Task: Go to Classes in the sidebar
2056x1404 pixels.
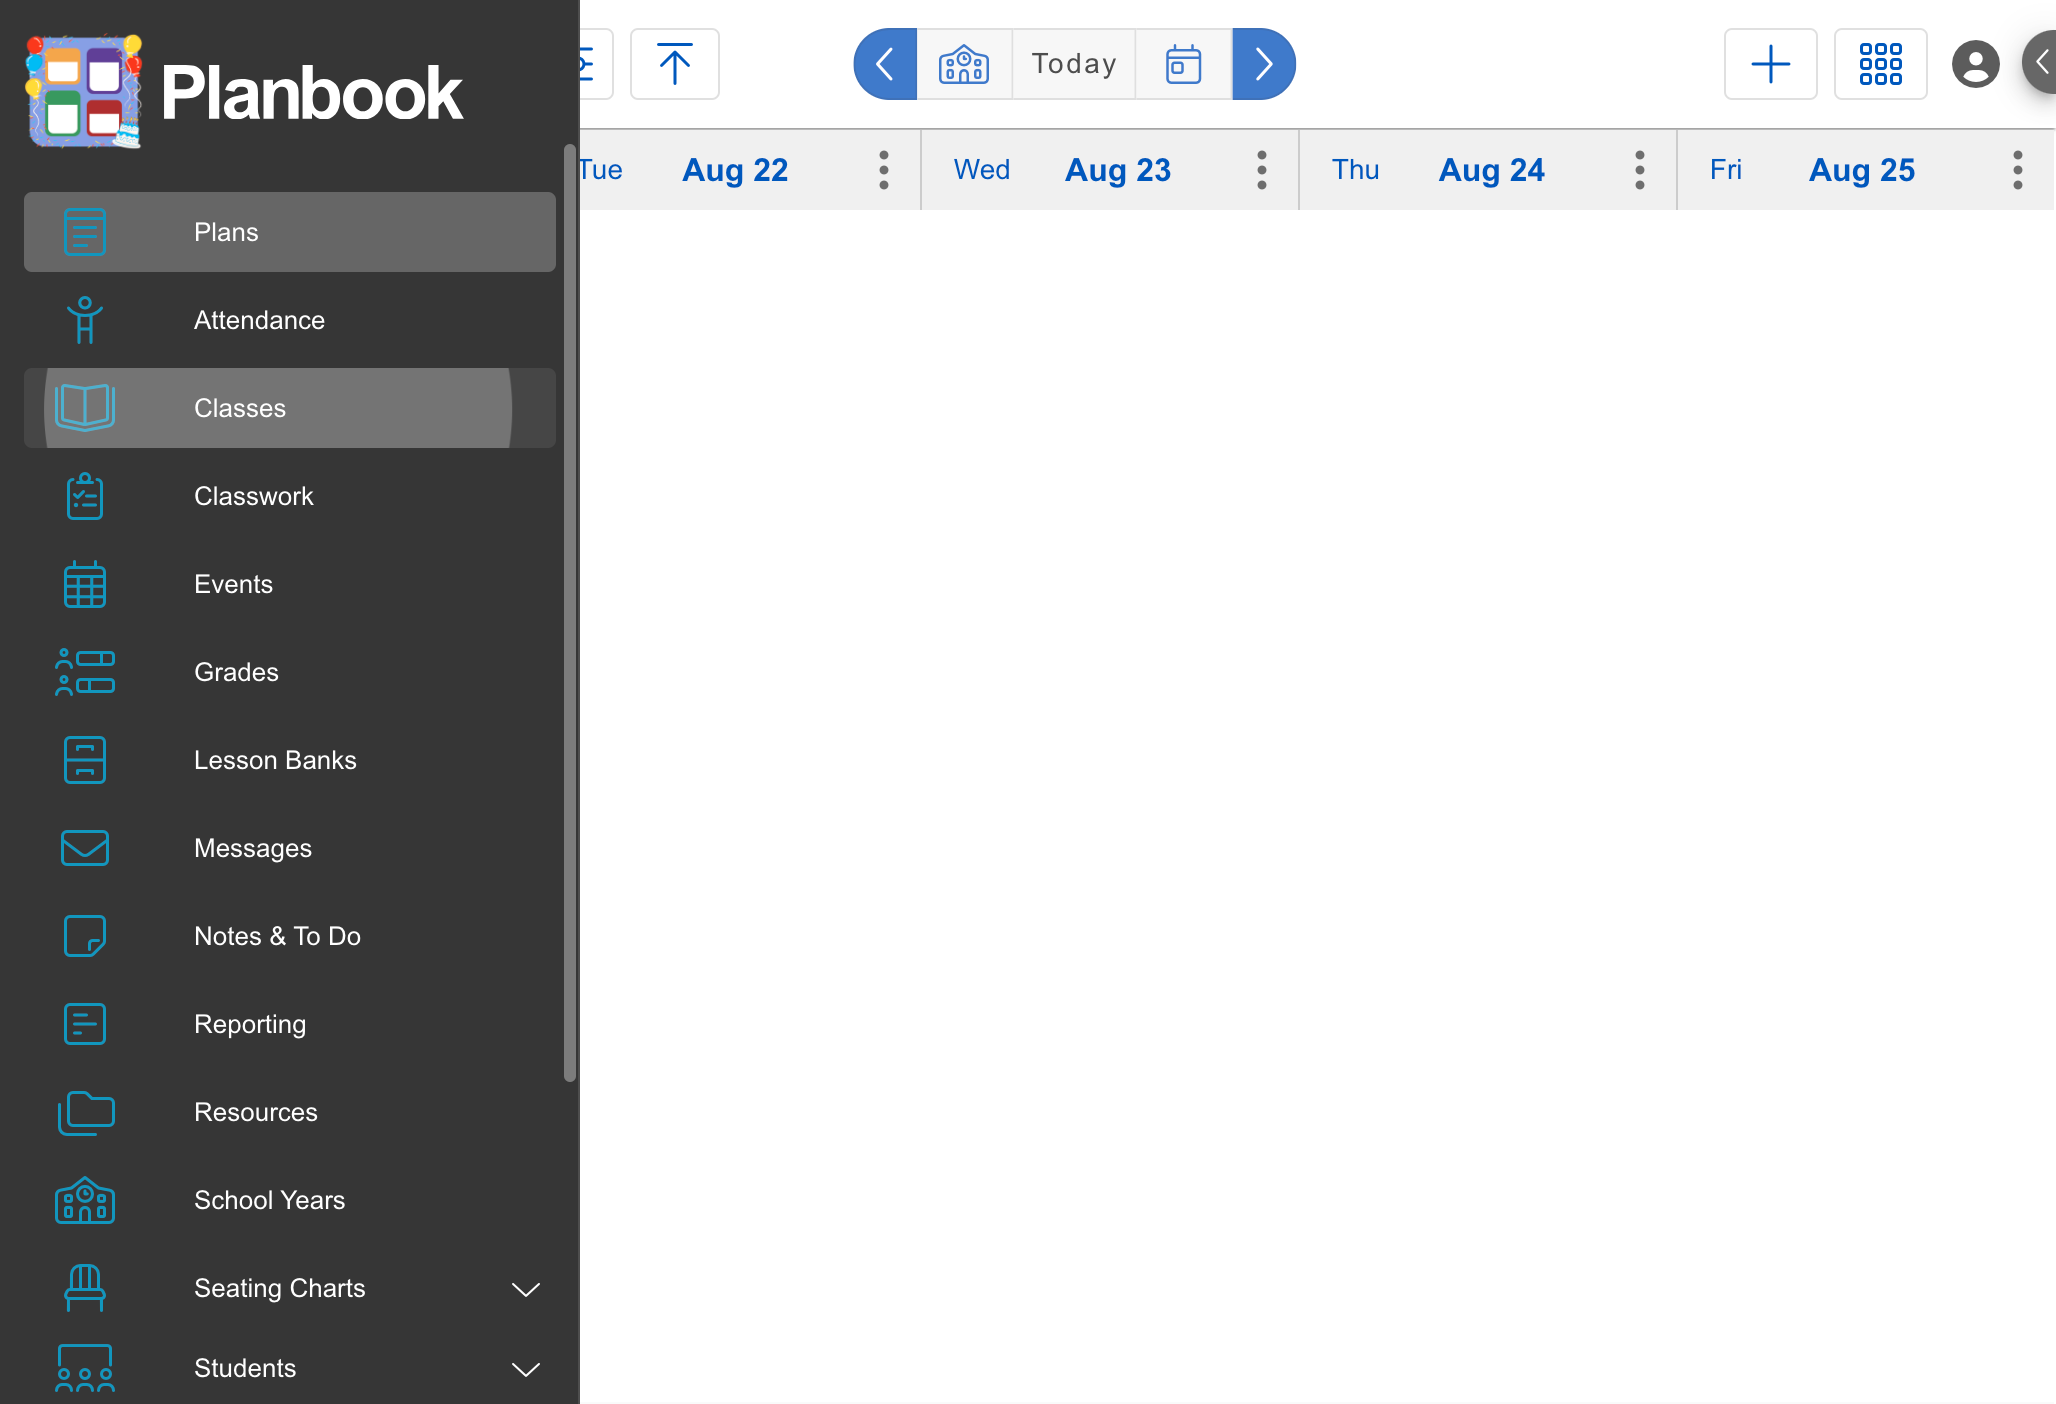Action: pyautogui.click(x=289, y=408)
